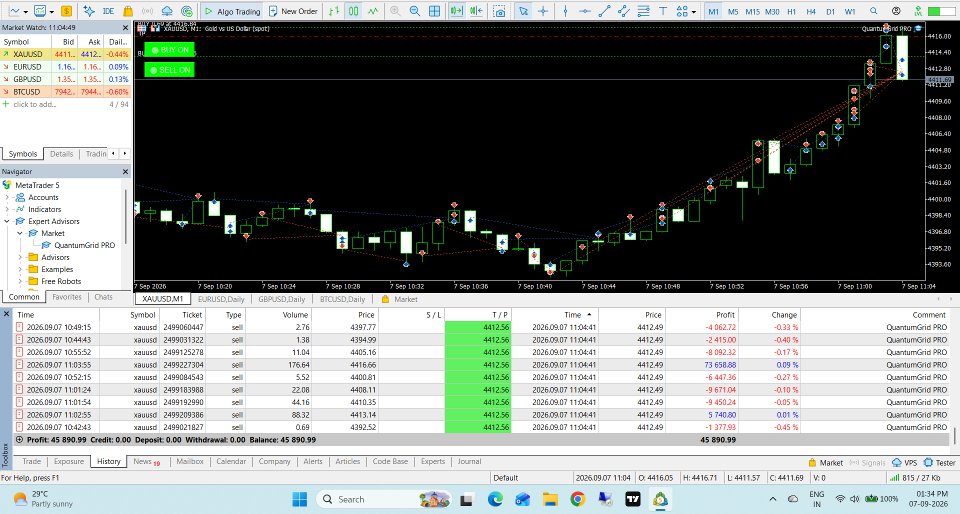Screen dimensions: 960x514
Task: Open the Journal tab in Toolbox
Action: point(469,461)
